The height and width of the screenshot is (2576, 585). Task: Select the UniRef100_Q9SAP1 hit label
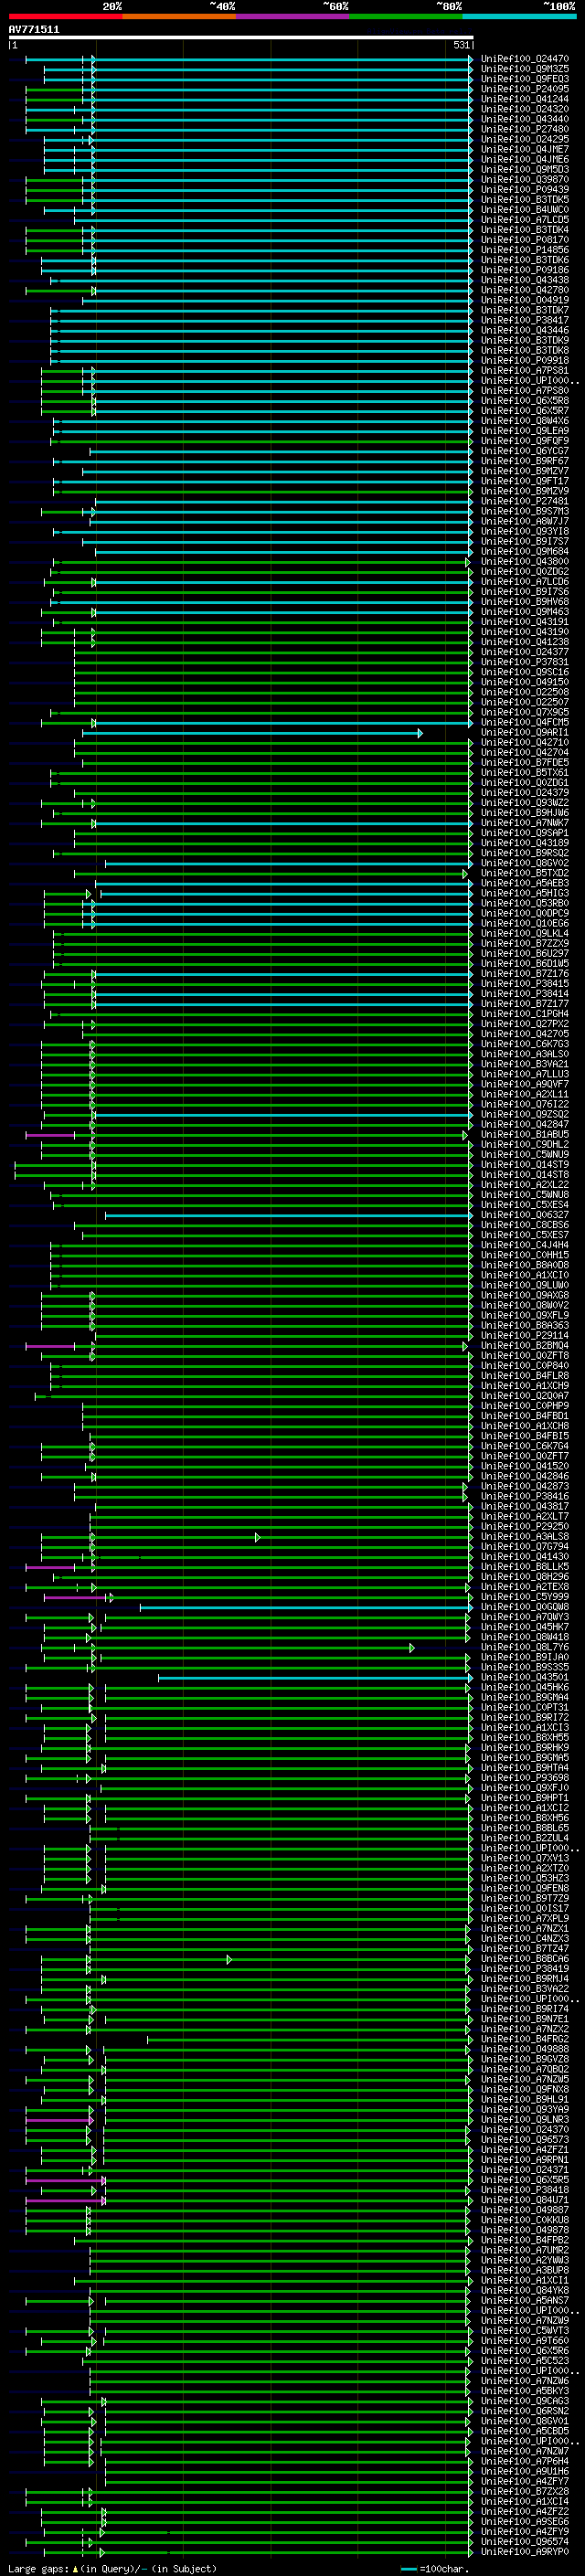coord(525,833)
